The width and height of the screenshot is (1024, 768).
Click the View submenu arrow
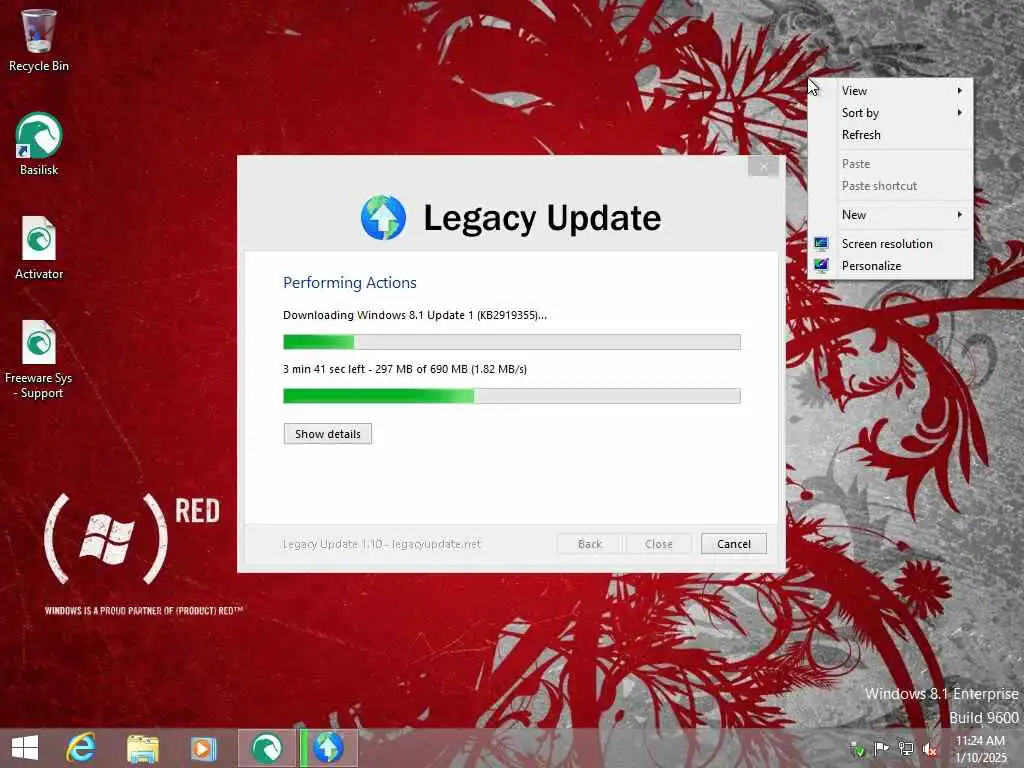959,91
